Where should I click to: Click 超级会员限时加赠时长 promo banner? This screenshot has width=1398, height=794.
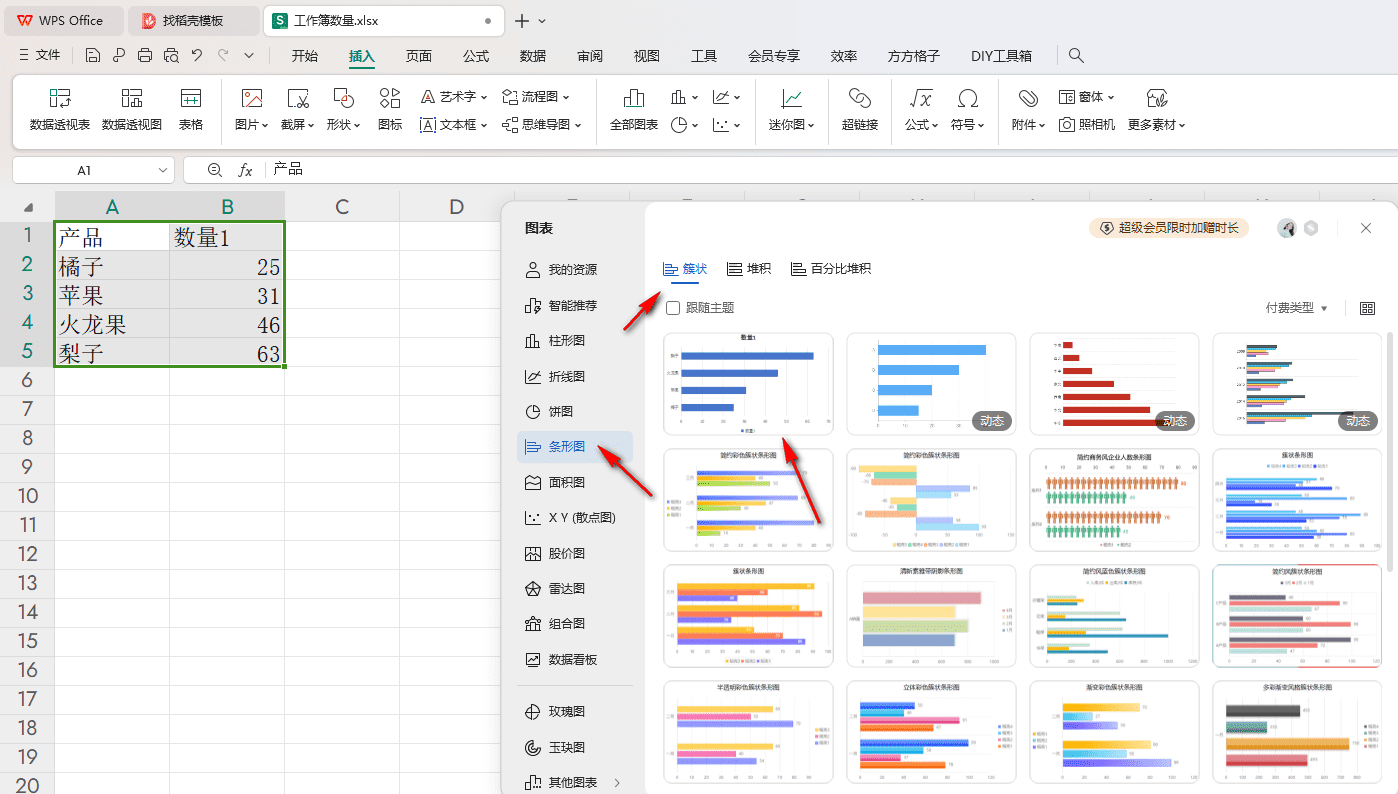click(1169, 228)
